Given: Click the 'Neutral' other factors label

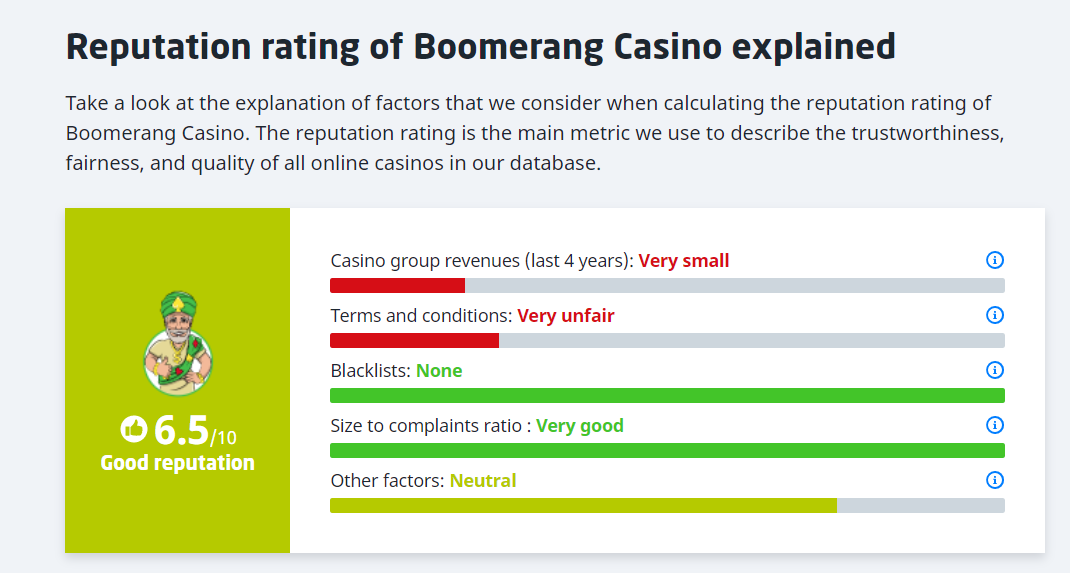Looking at the screenshot, I should [483, 481].
